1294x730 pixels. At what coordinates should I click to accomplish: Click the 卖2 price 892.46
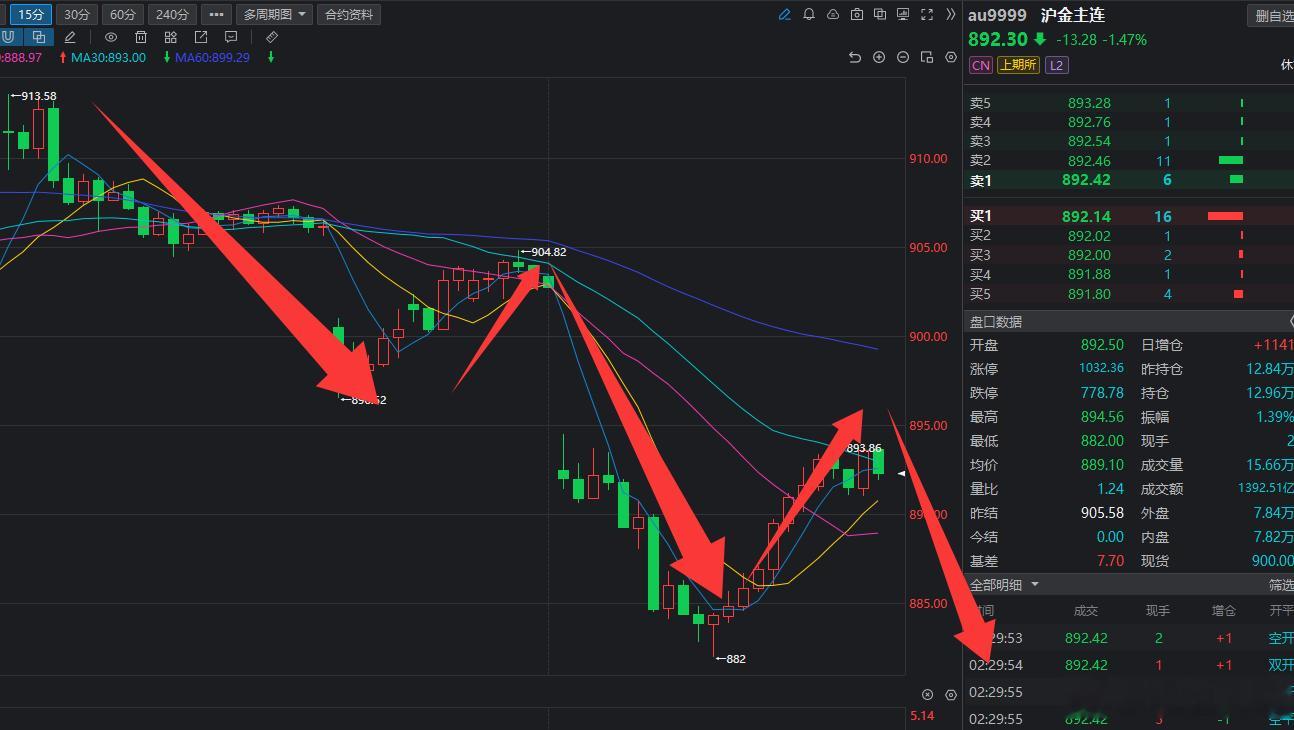[x=1089, y=161]
